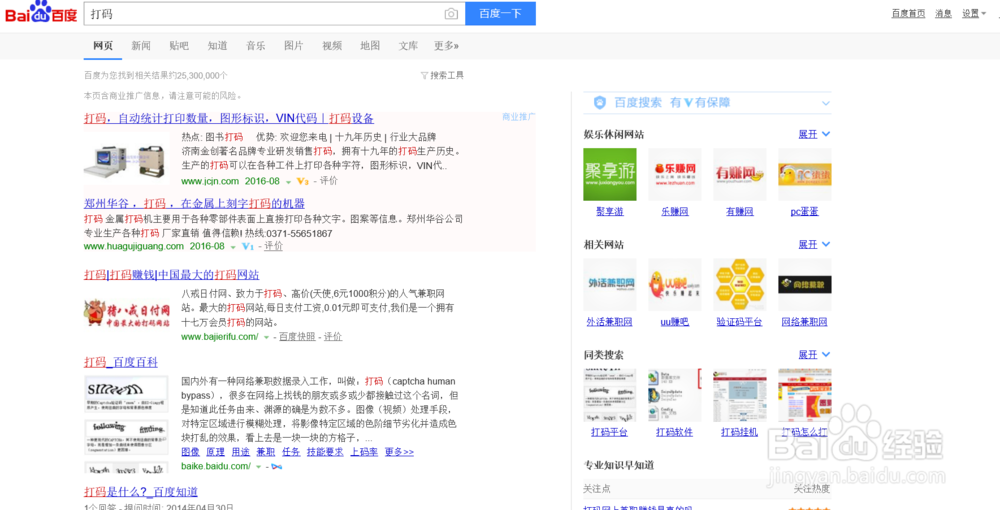Click the blue bow icon after baike.baidu.com
The height and width of the screenshot is (510, 1000).
click(x=276, y=467)
